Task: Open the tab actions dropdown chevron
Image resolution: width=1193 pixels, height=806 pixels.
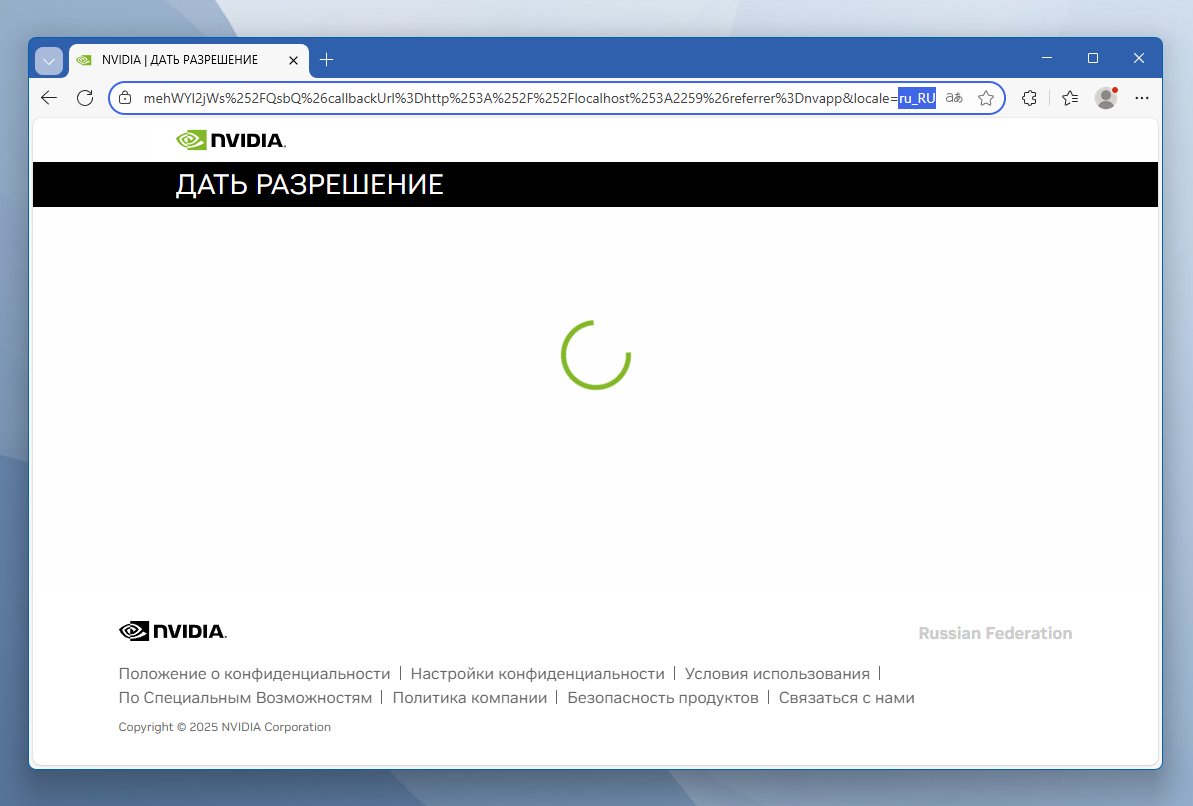Action: 49,61
